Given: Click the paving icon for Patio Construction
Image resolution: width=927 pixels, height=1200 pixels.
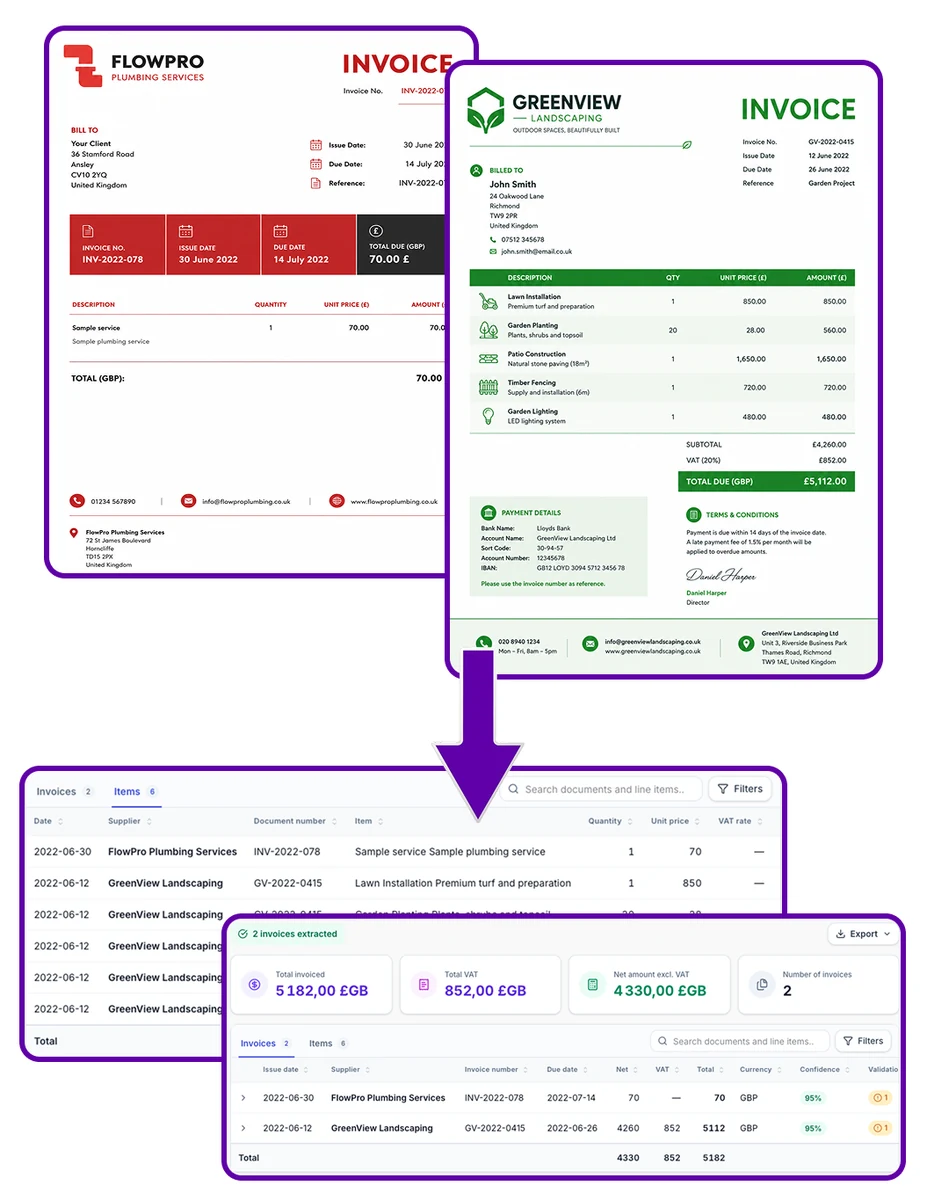Looking at the screenshot, I should click(x=489, y=358).
